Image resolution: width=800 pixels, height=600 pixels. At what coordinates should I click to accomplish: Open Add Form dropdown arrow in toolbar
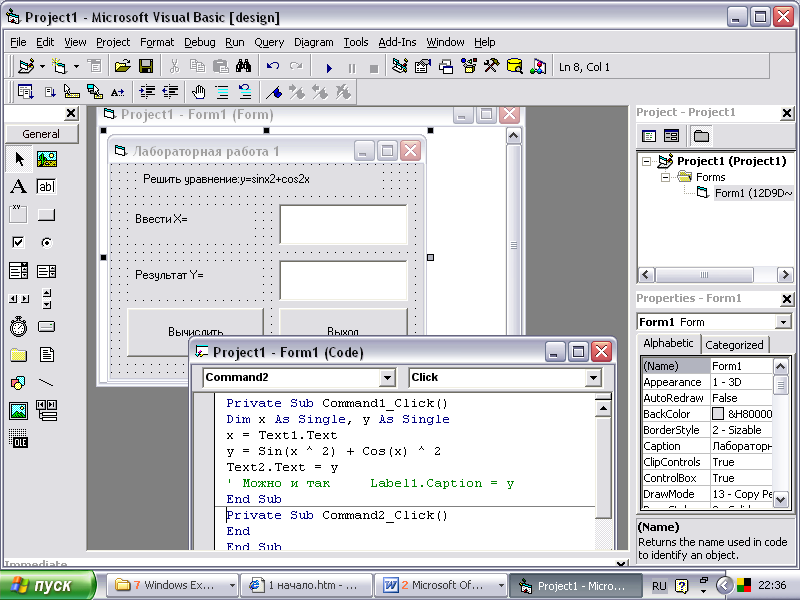pyautogui.click(x=76, y=66)
